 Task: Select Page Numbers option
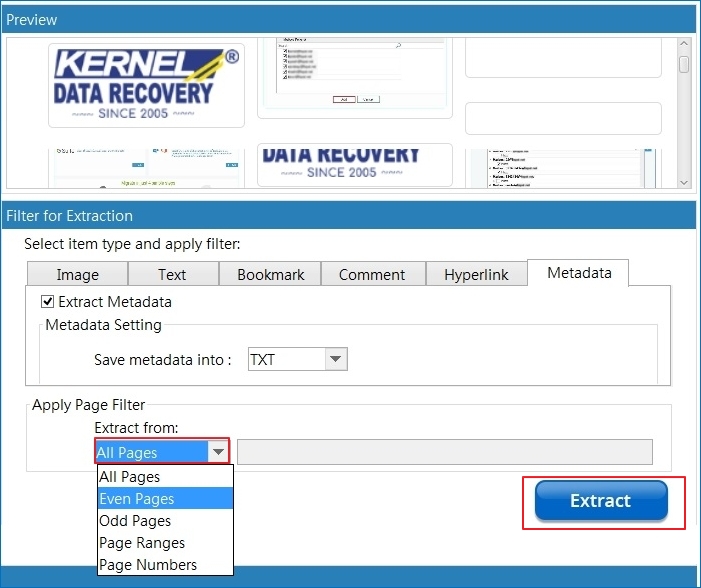pos(165,564)
